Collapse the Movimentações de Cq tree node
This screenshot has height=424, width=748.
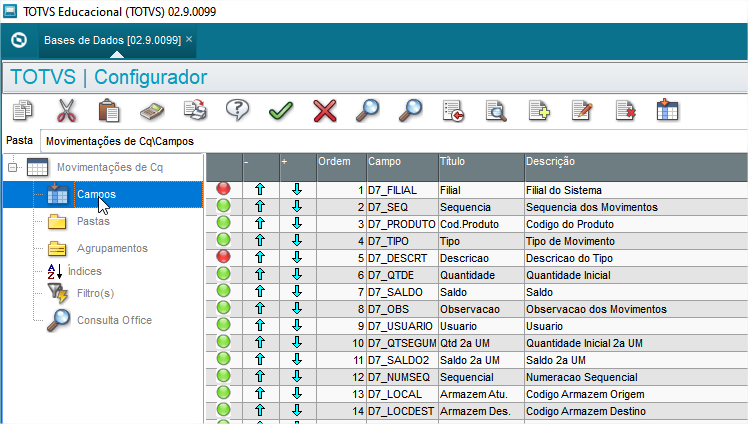[x=12, y=167]
